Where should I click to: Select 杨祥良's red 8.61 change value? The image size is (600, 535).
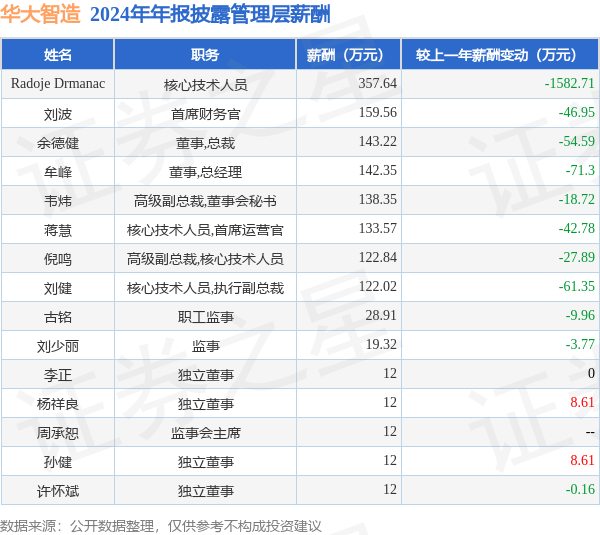pyautogui.click(x=582, y=403)
